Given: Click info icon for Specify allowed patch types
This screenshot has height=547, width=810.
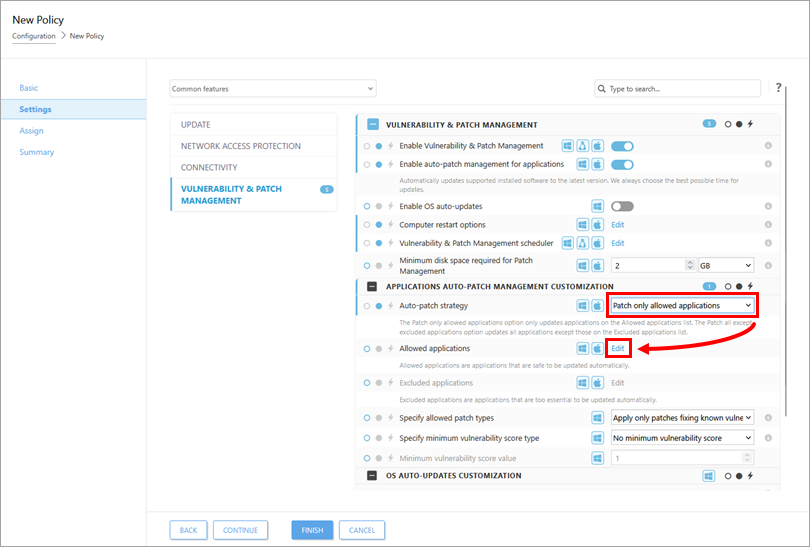Looking at the screenshot, I should coord(768,418).
